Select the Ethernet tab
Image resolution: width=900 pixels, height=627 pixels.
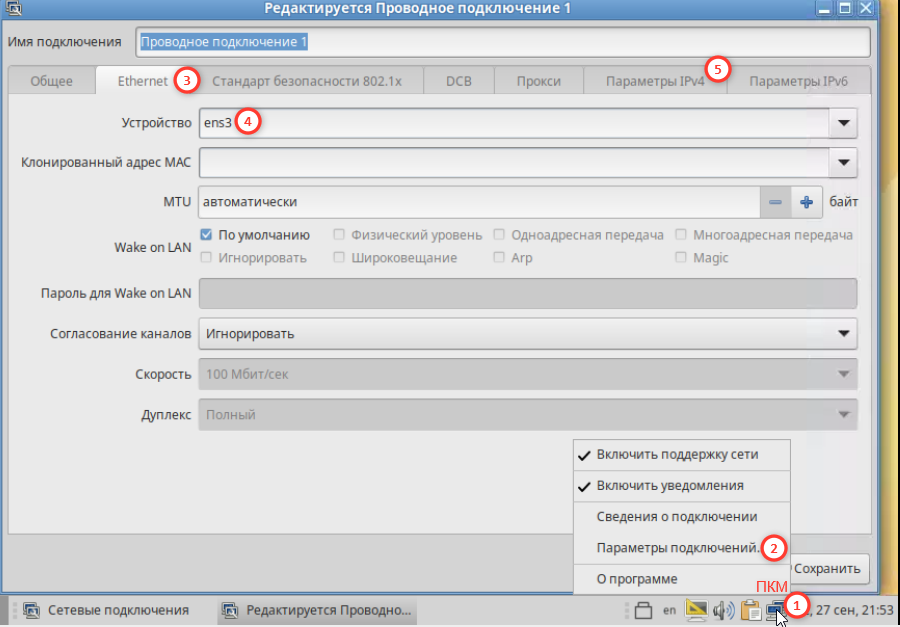[x=143, y=80]
